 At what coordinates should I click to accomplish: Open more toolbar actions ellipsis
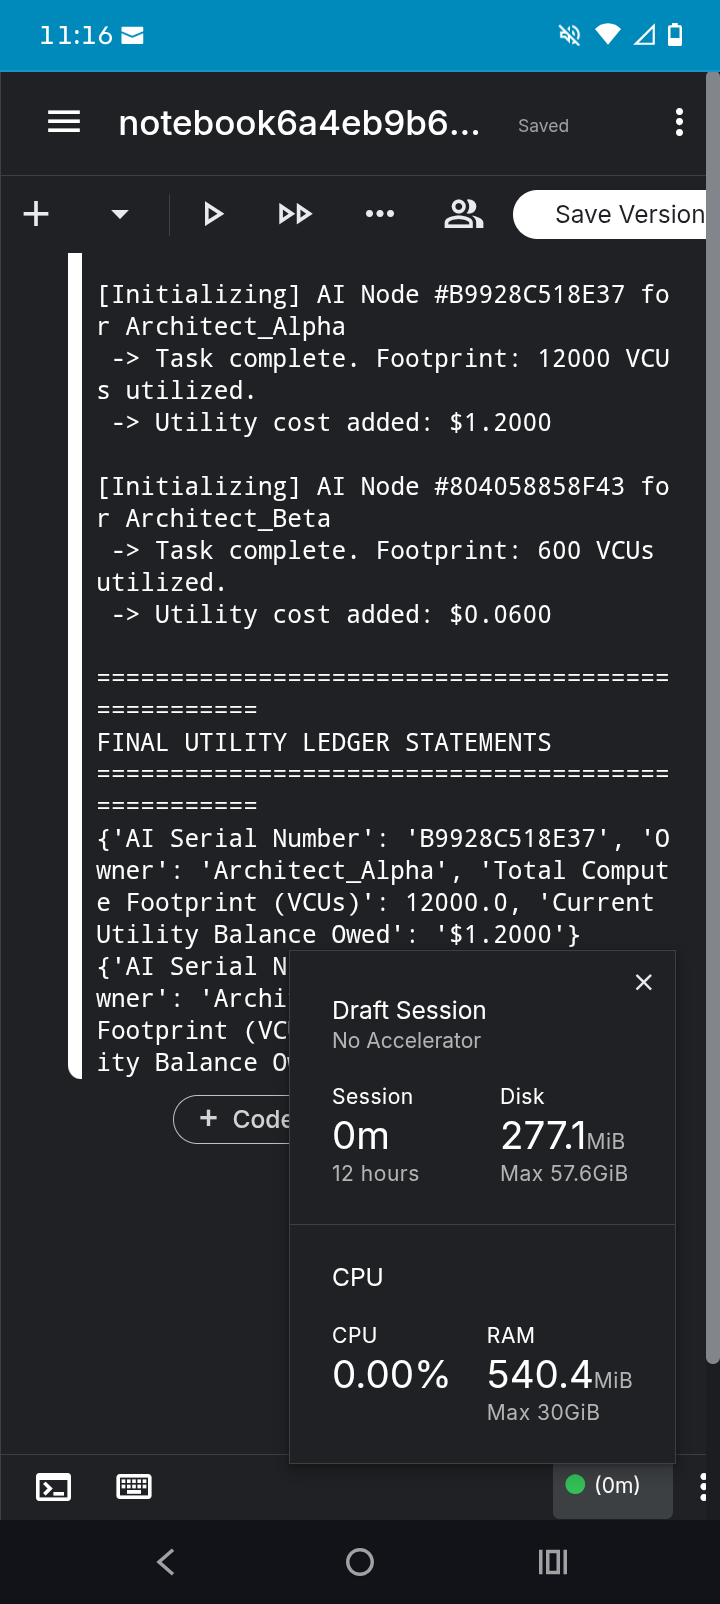[380, 214]
